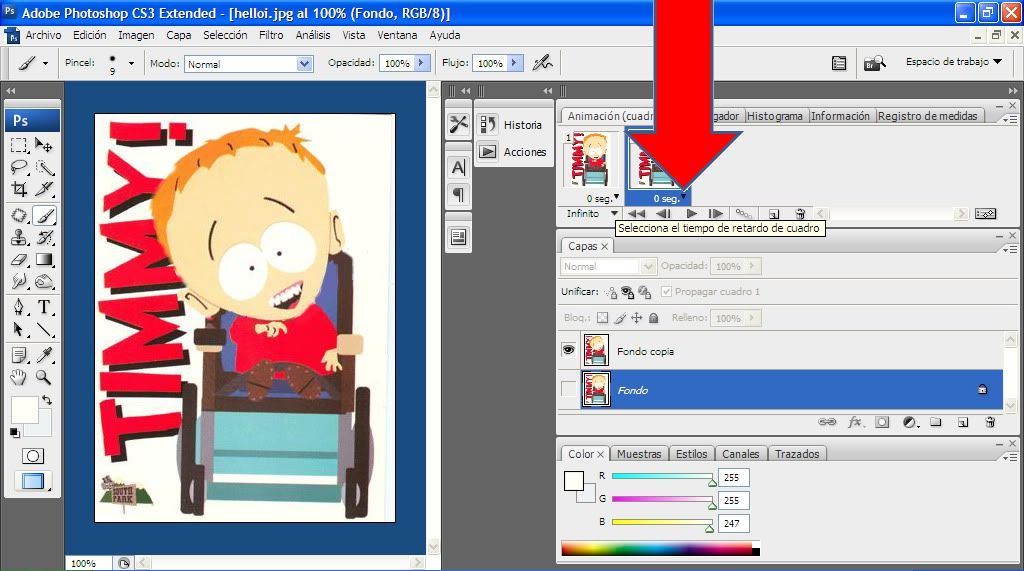The height and width of the screenshot is (571, 1024).
Task: Duplicate the selected animation frame
Action: coord(774,214)
